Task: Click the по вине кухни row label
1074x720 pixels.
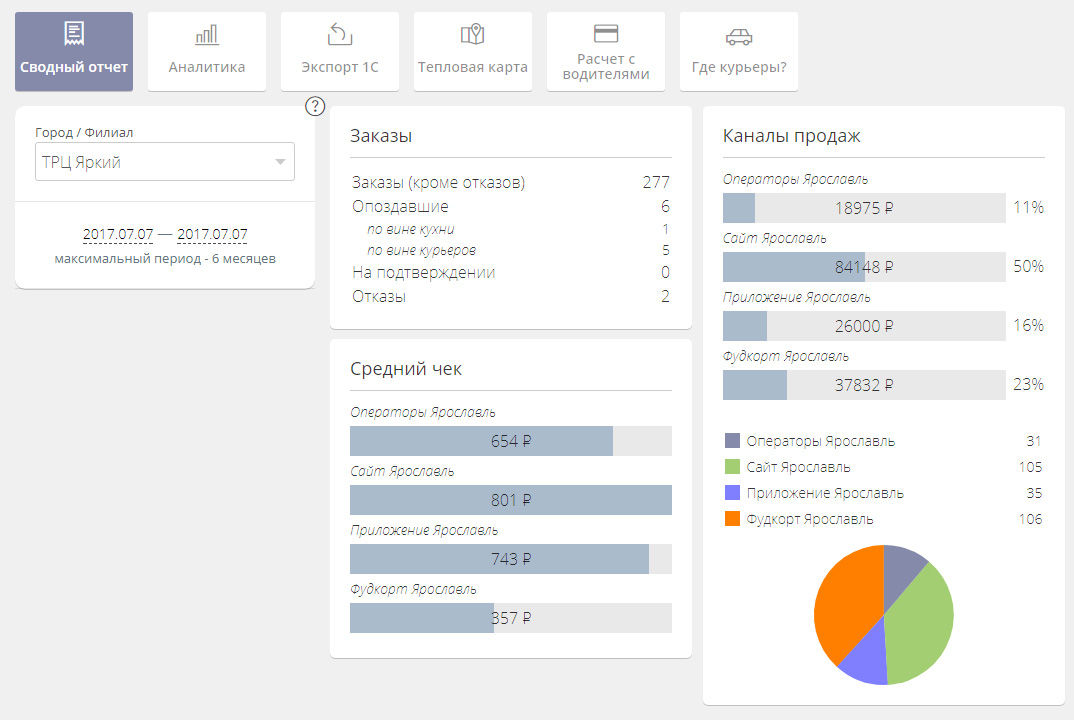Action: pyautogui.click(x=410, y=229)
